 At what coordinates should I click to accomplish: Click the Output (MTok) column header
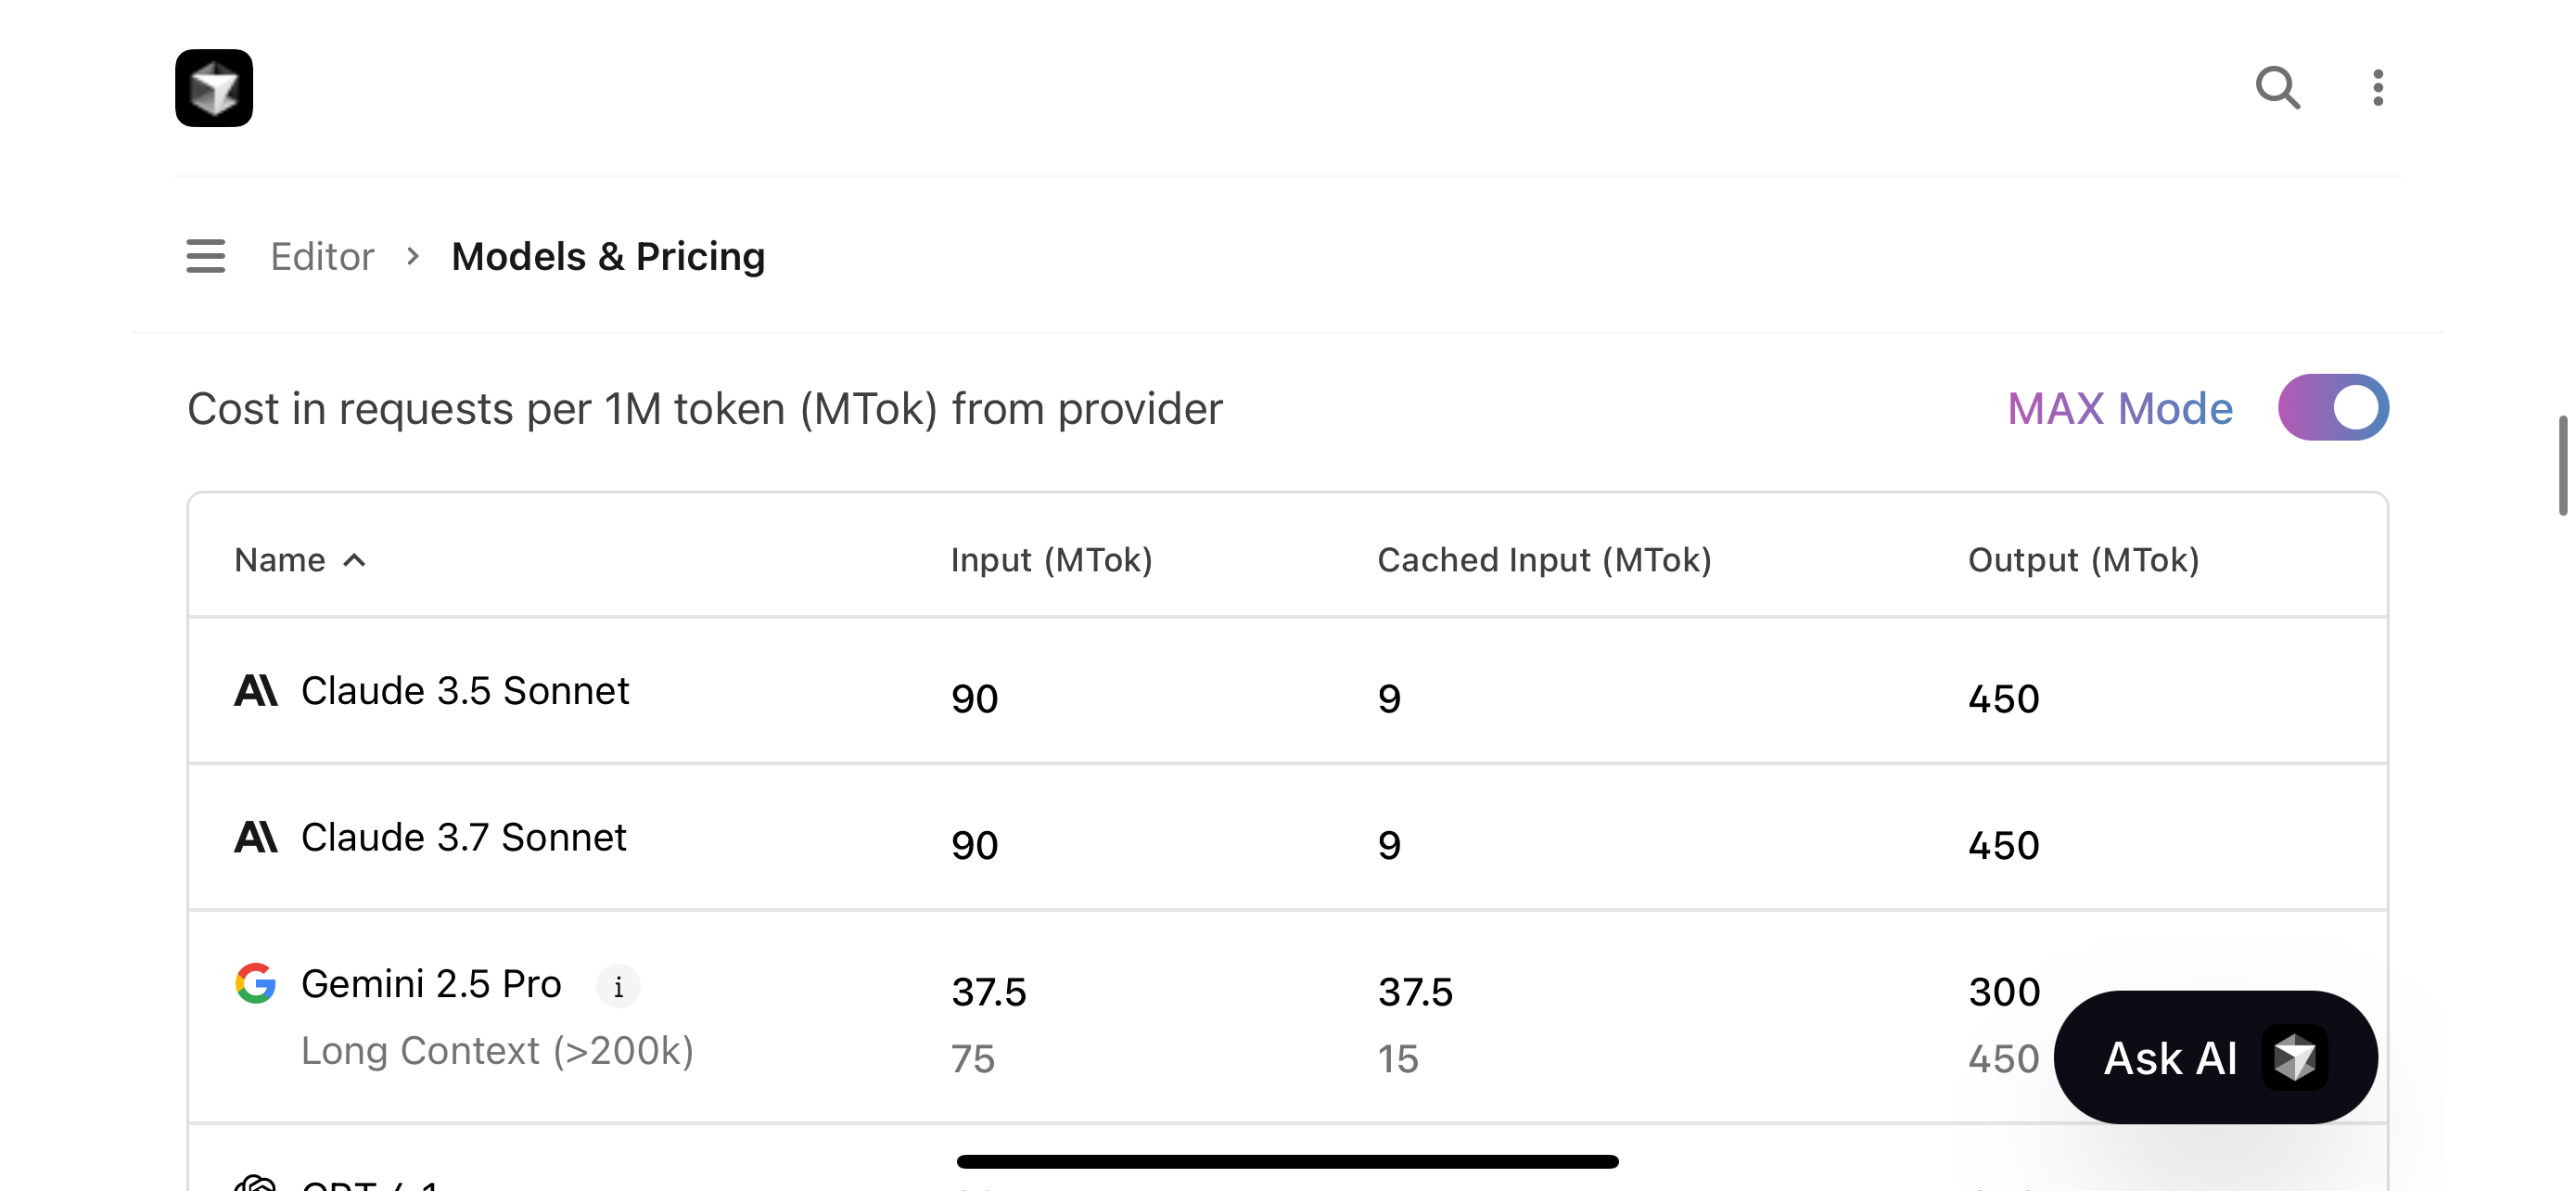pyautogui.click(x=2083, y=560)
